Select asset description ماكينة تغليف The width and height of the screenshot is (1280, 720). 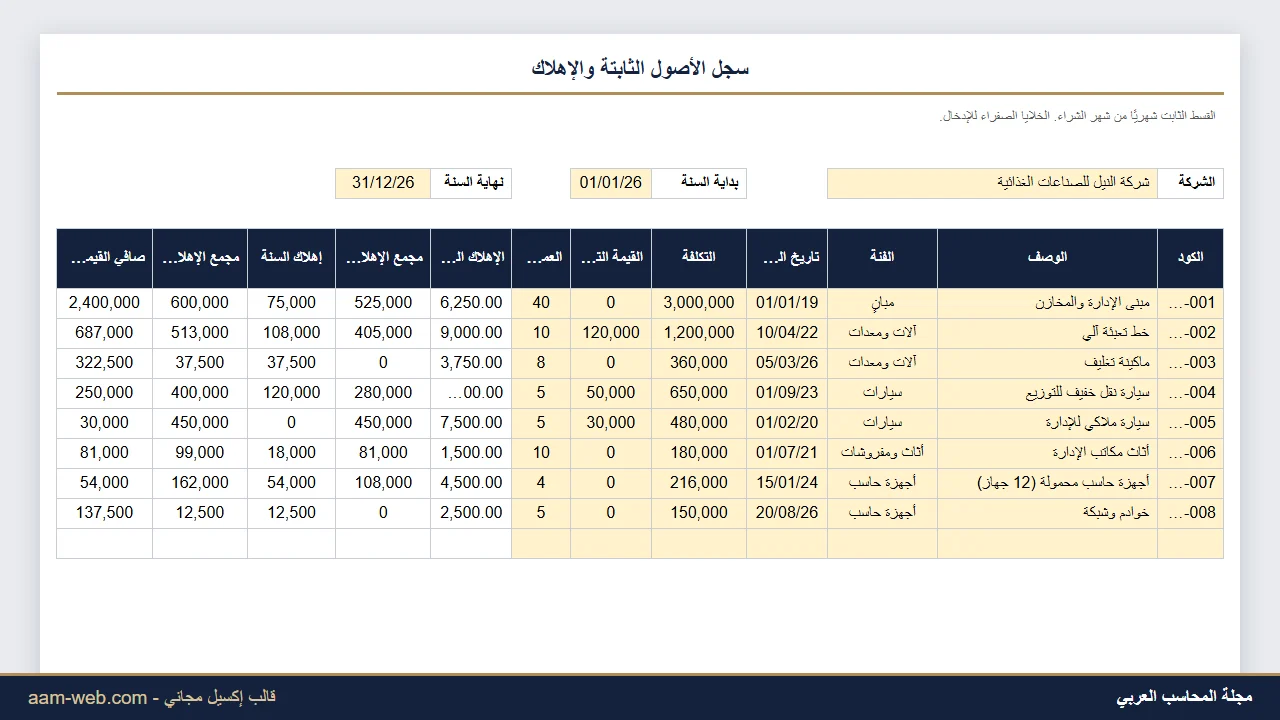pos(1047,363)
